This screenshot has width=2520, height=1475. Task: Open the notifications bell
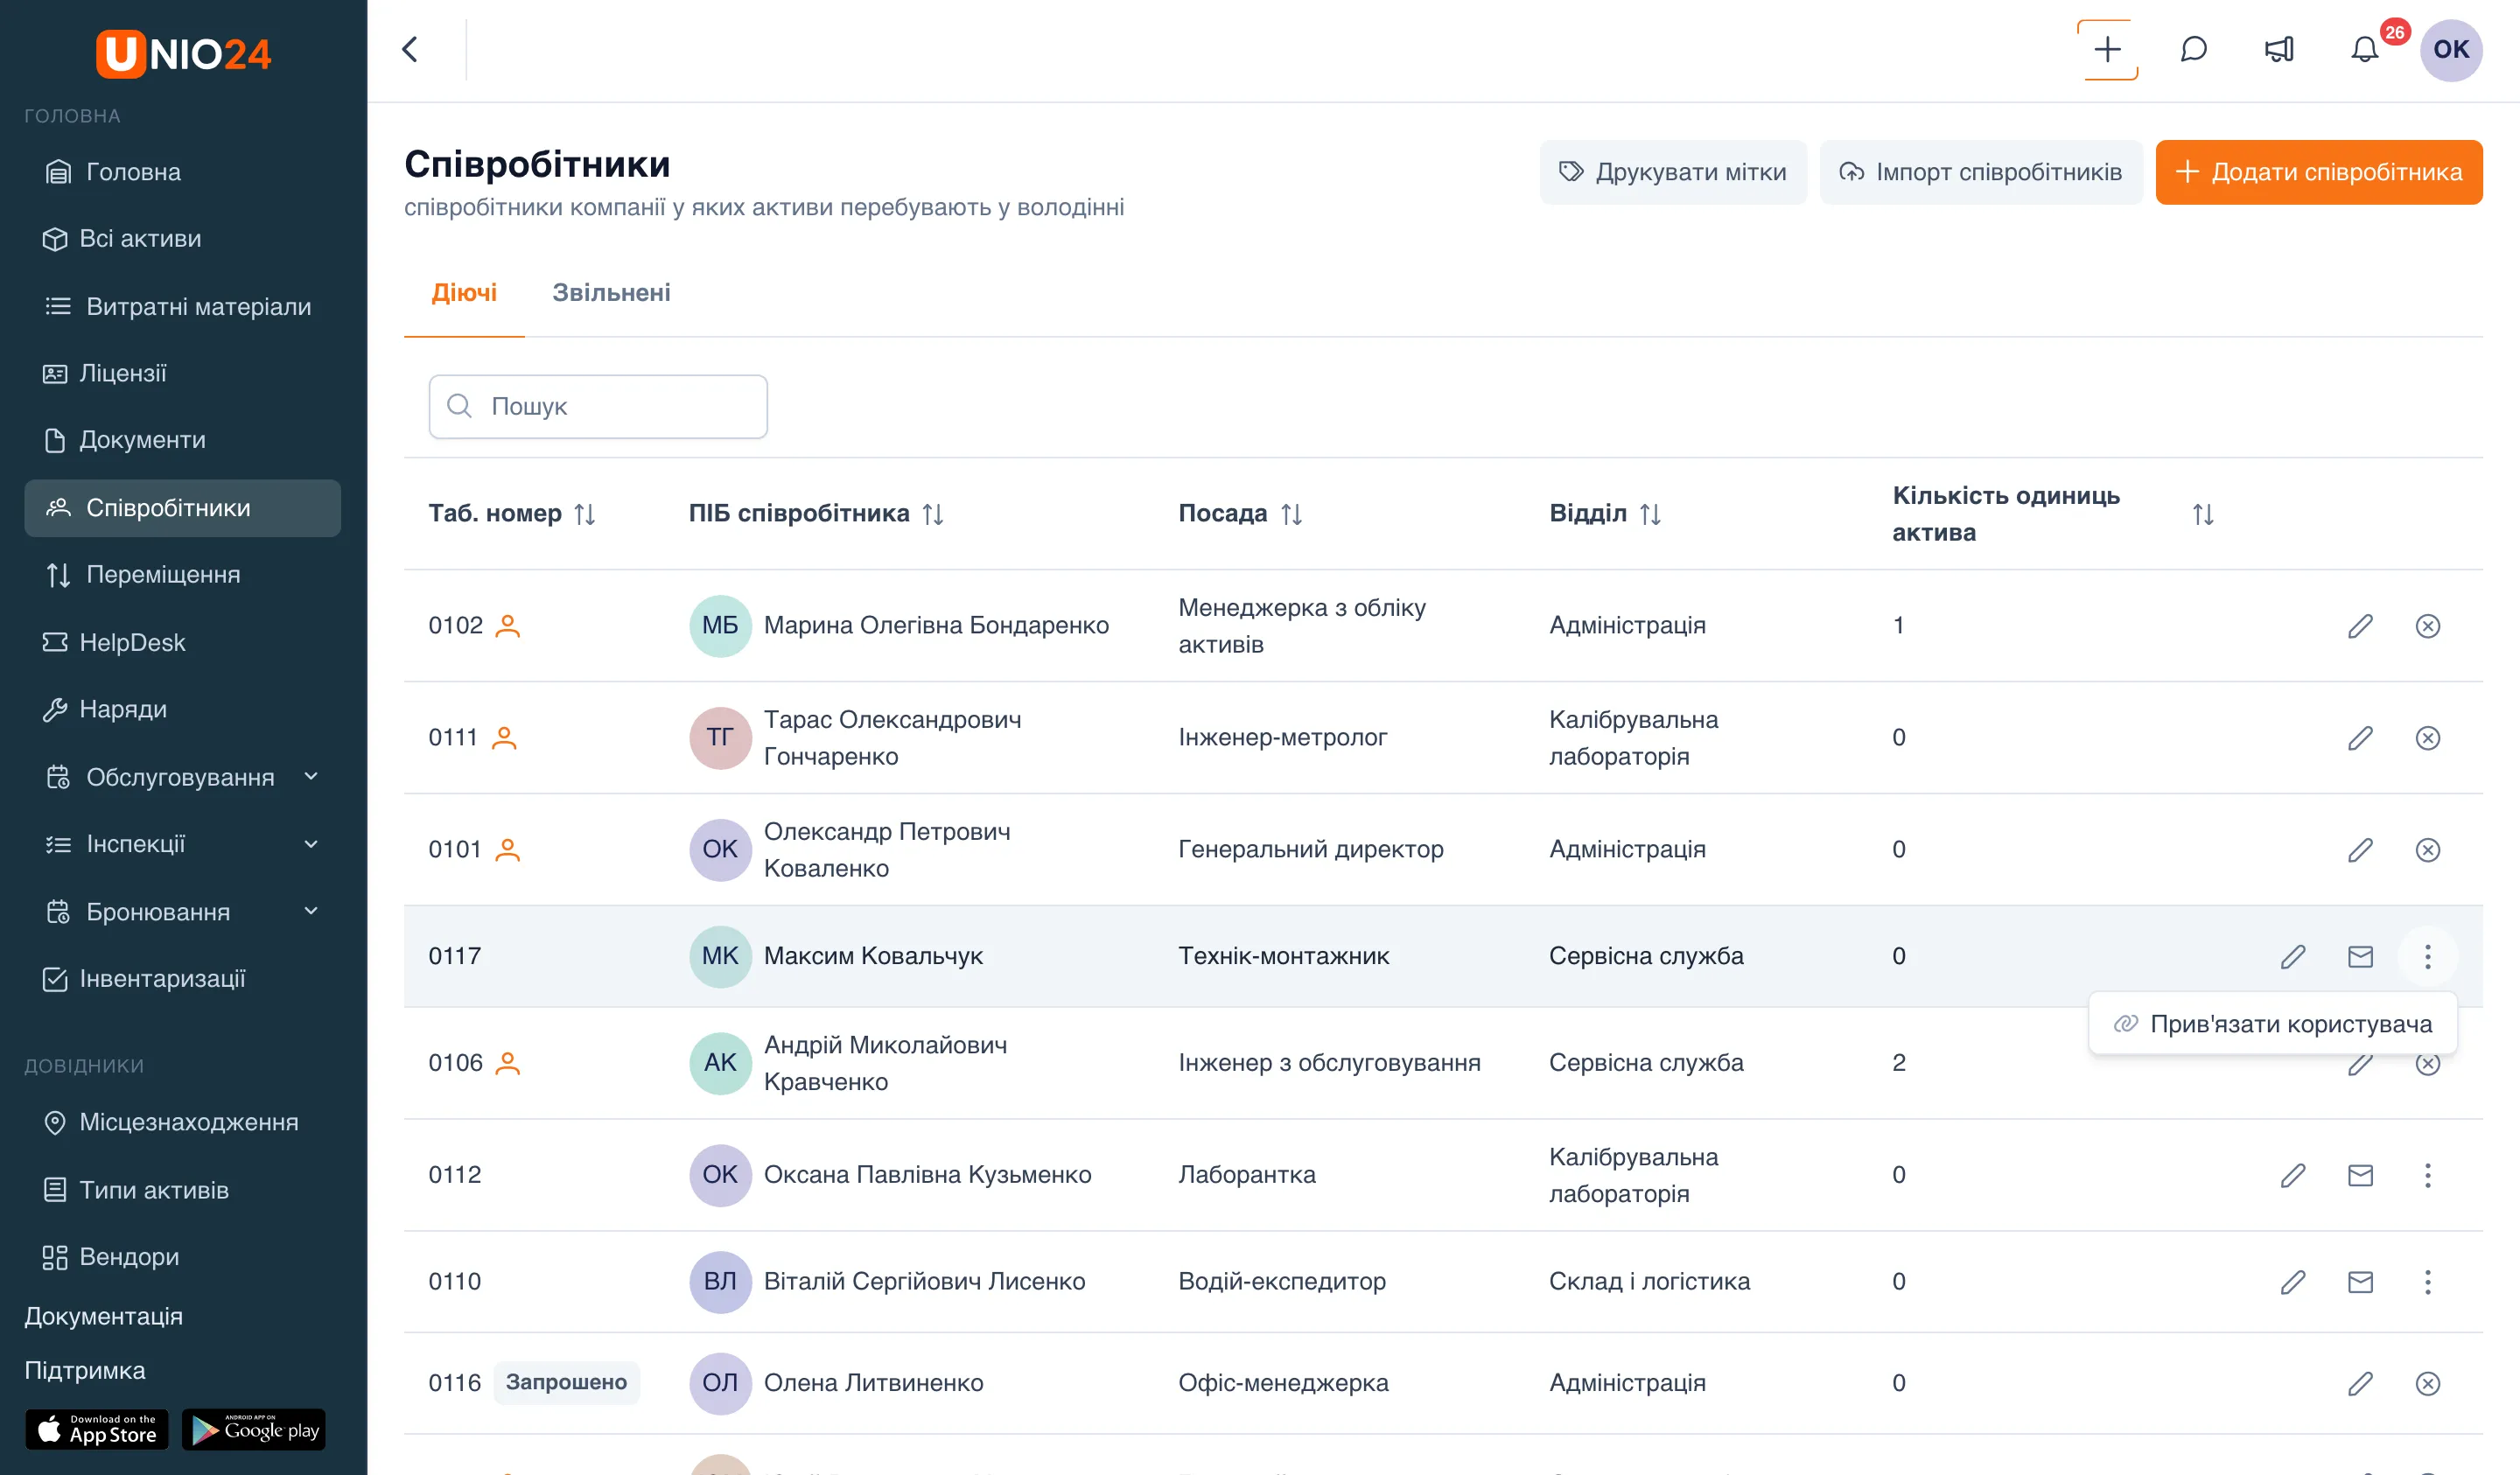(2364, 49)
